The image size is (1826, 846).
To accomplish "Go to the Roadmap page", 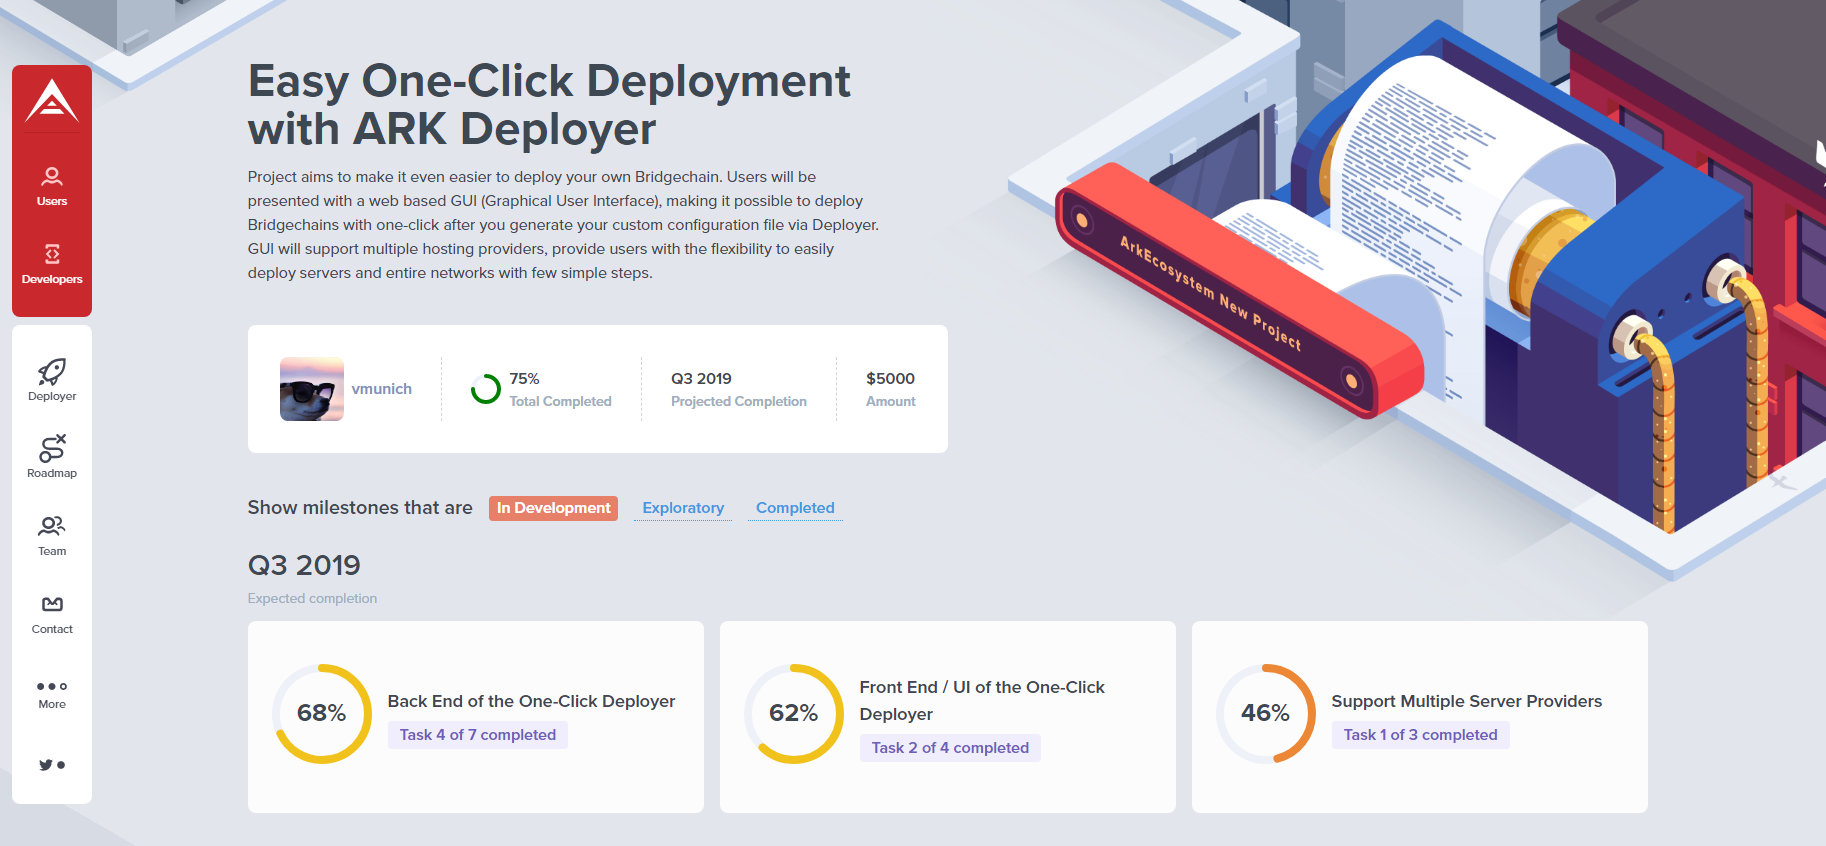I will (52, 457).
